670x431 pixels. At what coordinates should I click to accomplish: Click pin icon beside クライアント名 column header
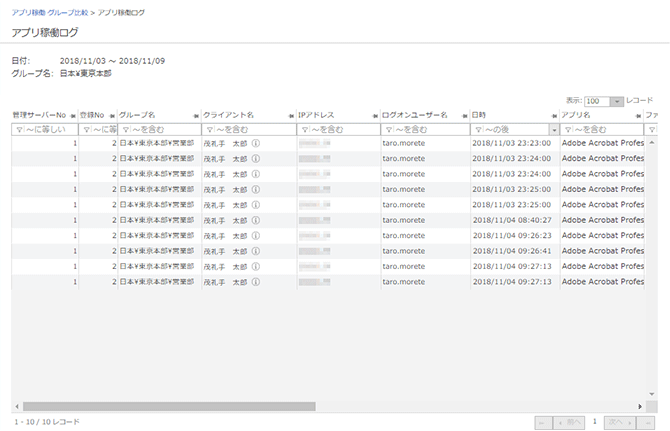(291, 116)
